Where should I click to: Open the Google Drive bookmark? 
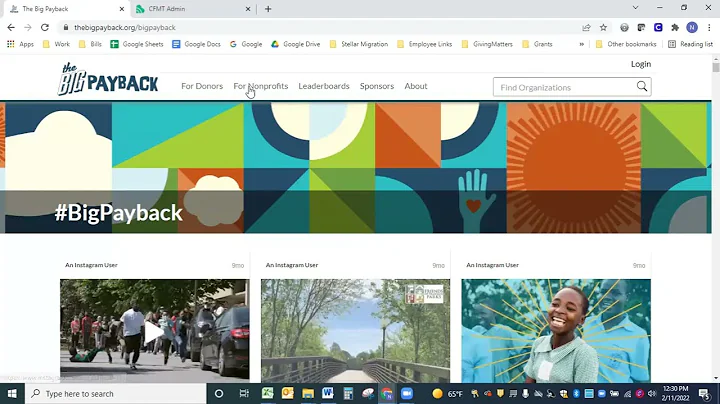click(x=296, y=44)
